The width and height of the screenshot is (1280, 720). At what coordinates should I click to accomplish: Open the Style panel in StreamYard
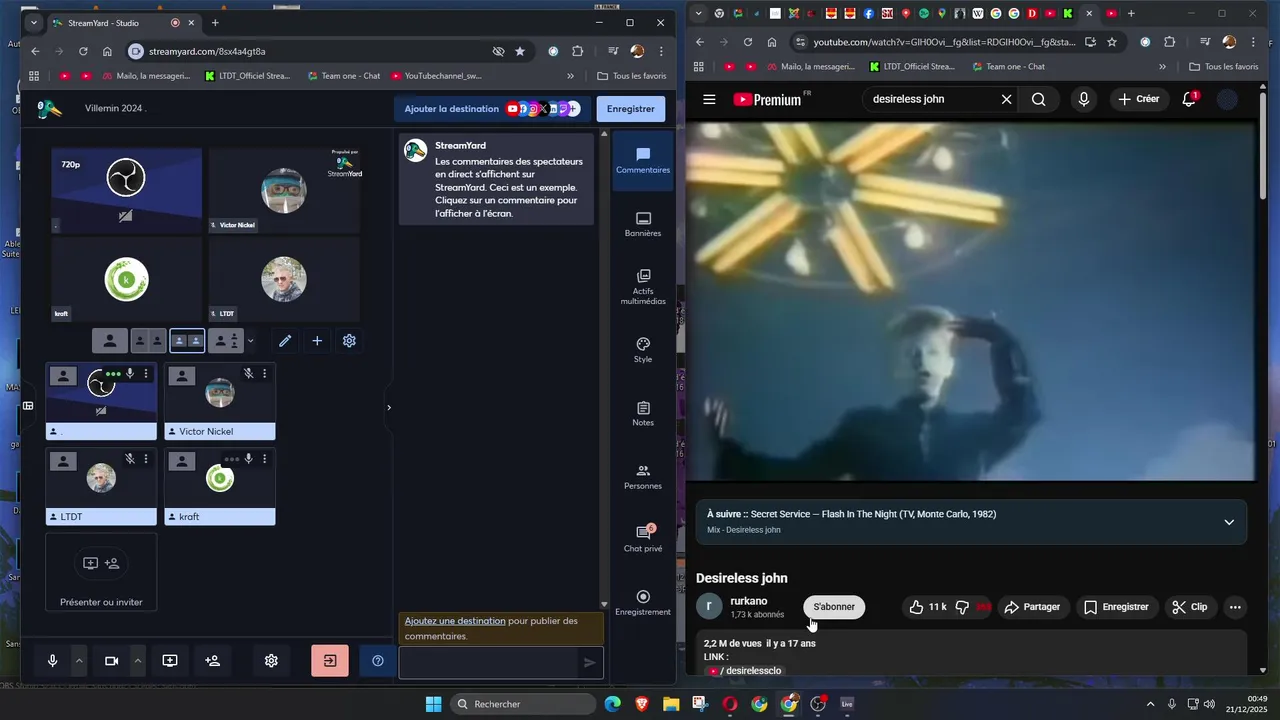[643, 350]
